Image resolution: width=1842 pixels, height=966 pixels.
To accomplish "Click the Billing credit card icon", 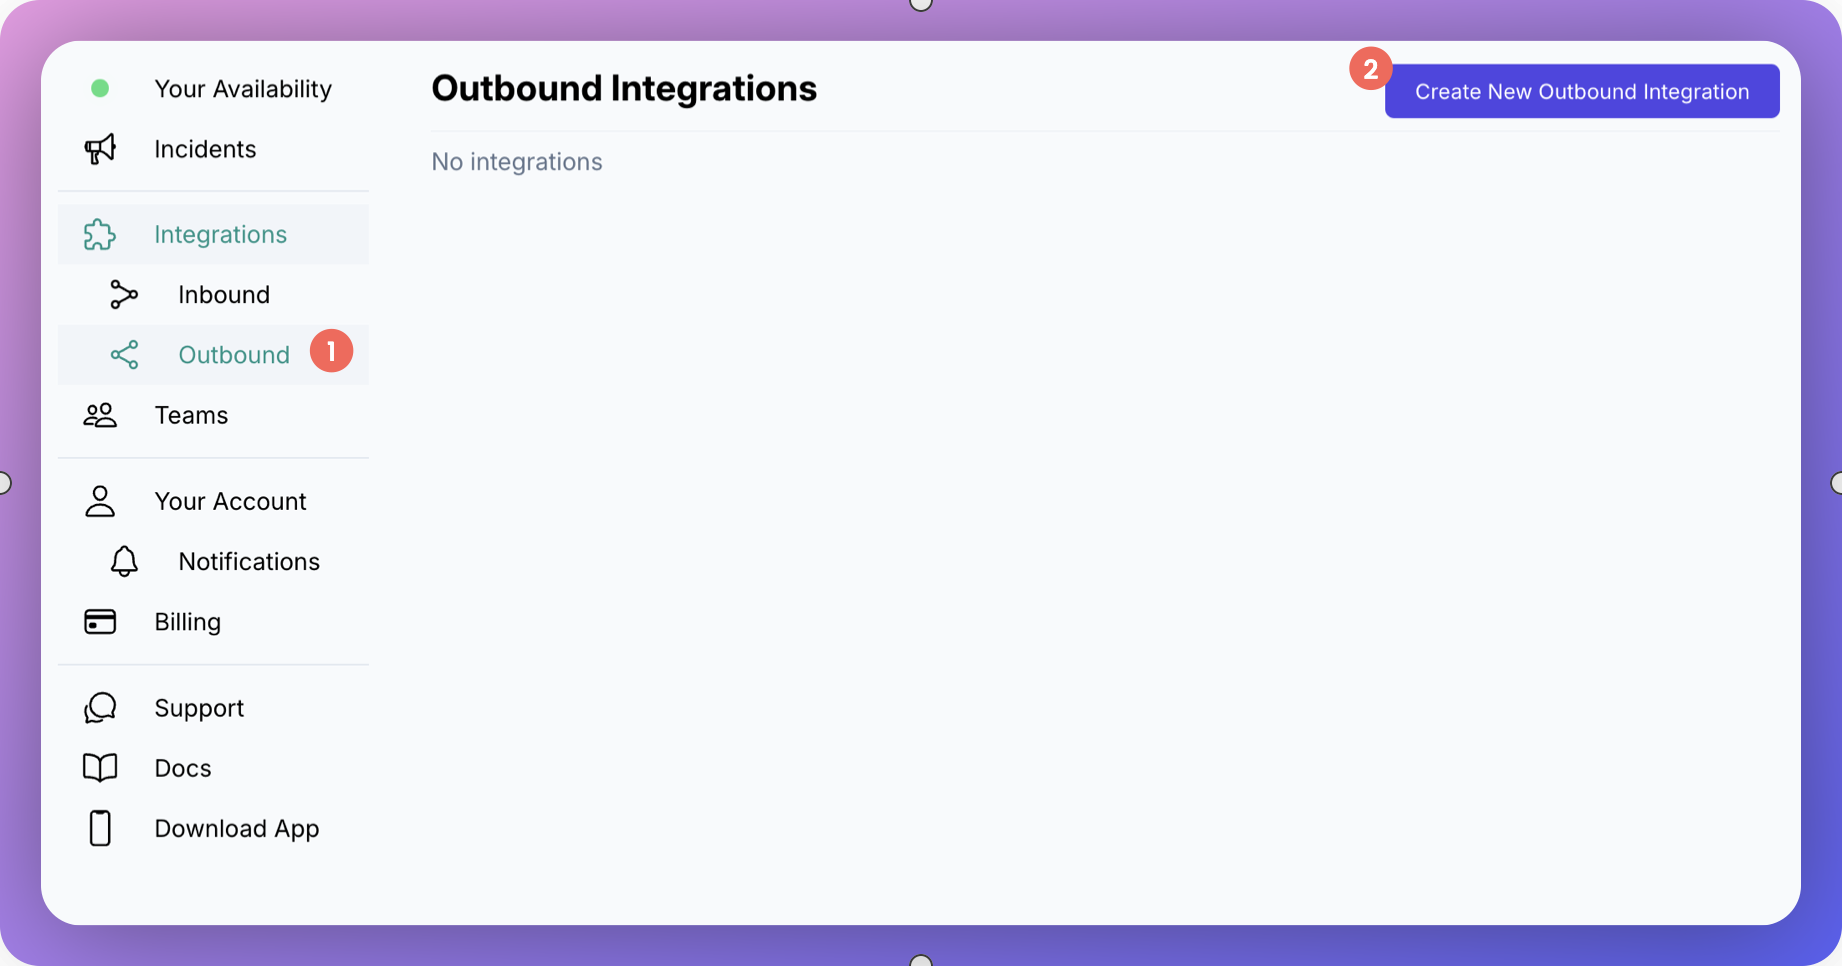I will 100,622.
